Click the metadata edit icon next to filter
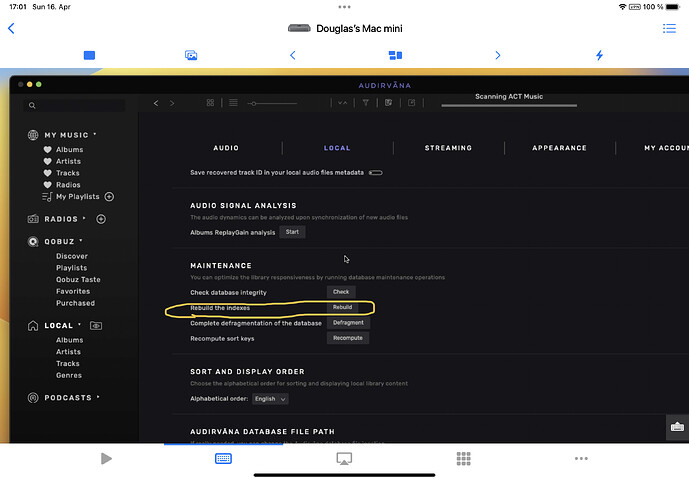This screenshot has width=689, height=481. (388, 103)
